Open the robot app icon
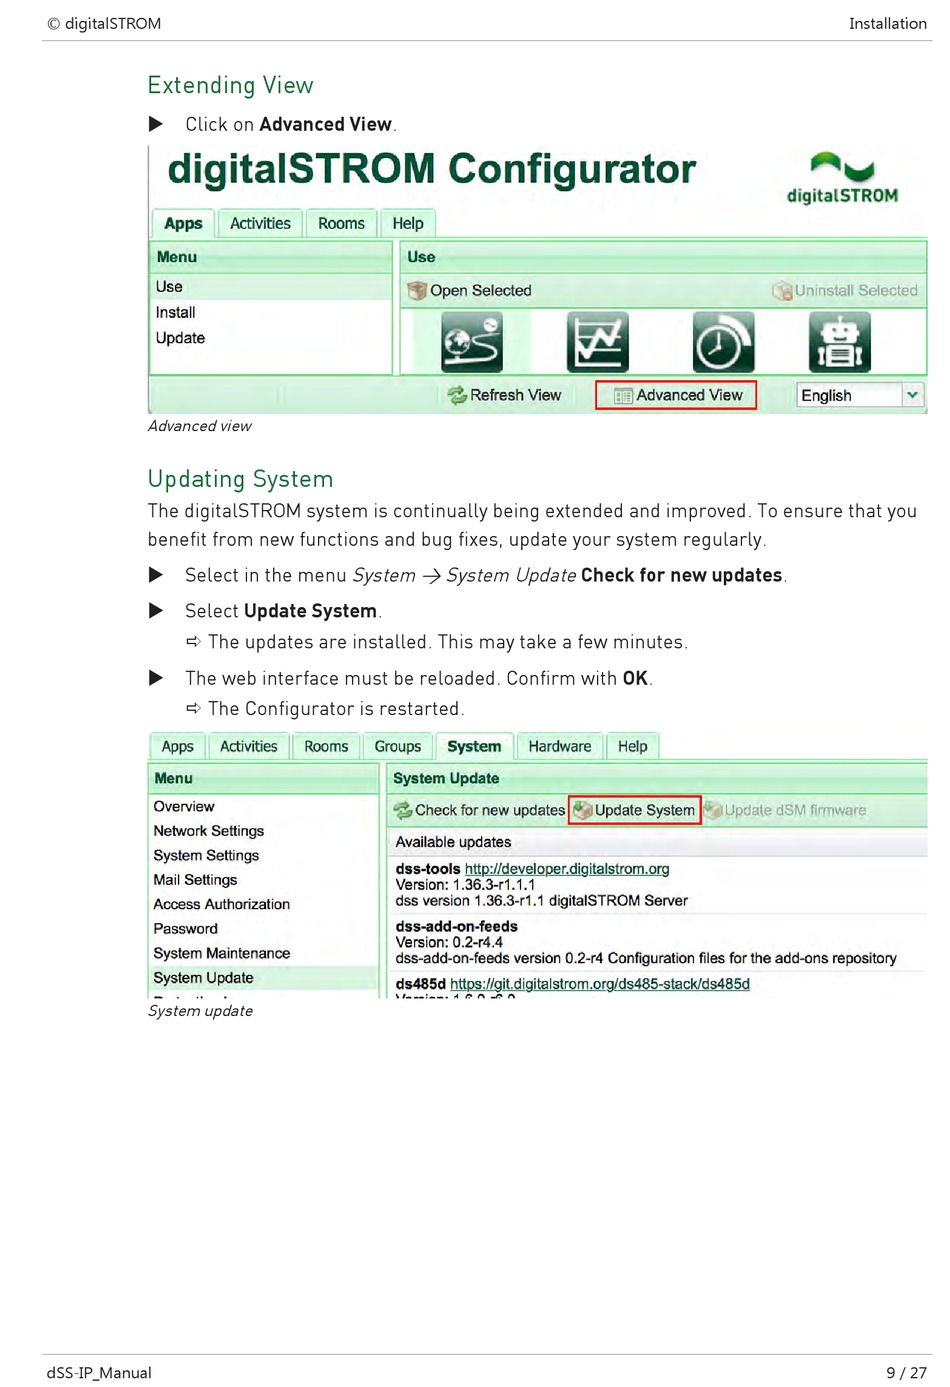Image resolution: width=950 pixels, height=1387 pixels. click(x=840, y=342)
